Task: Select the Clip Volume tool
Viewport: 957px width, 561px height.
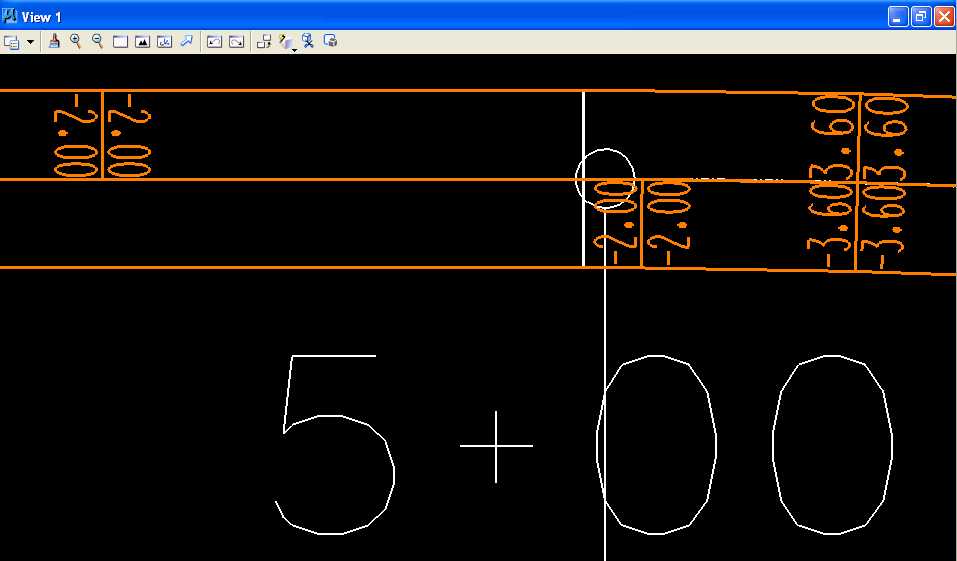Action: 308,41
